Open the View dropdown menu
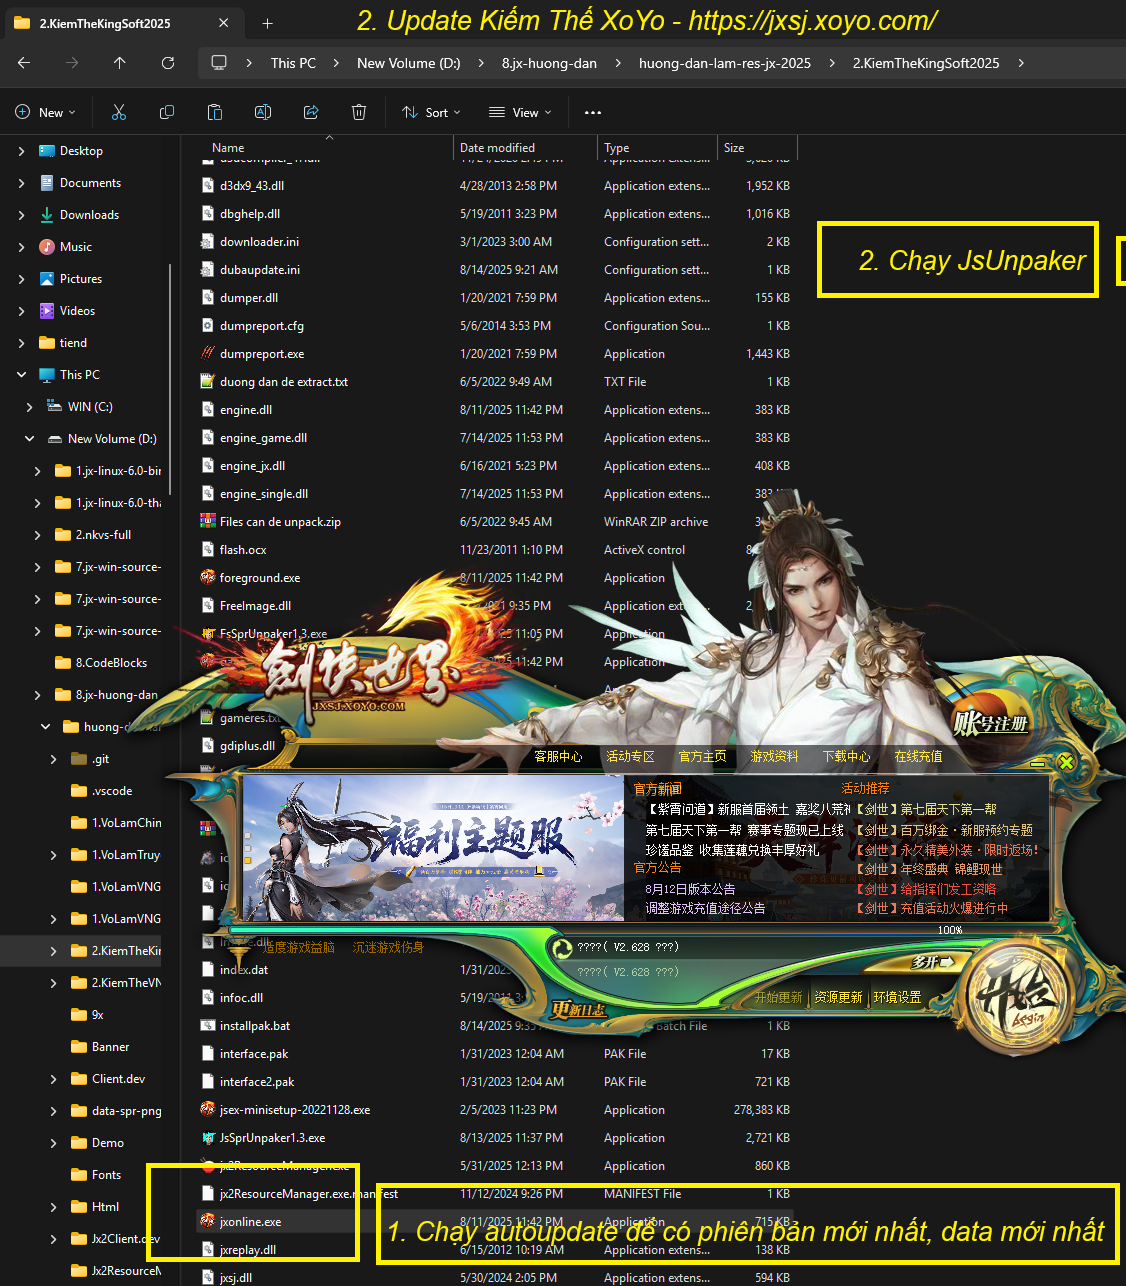The width and height of the screenshot is (1126, 1286). click(x=520, y=112)
